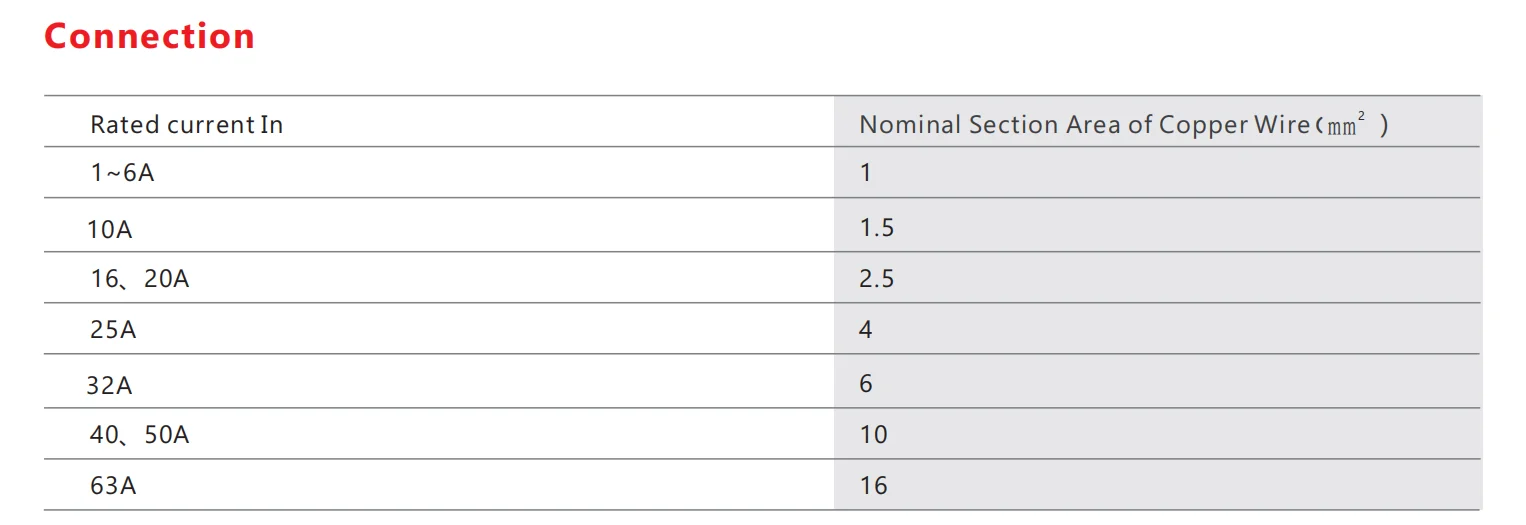
Task: Select the 32A rated current cell
Action: (109, 385)
